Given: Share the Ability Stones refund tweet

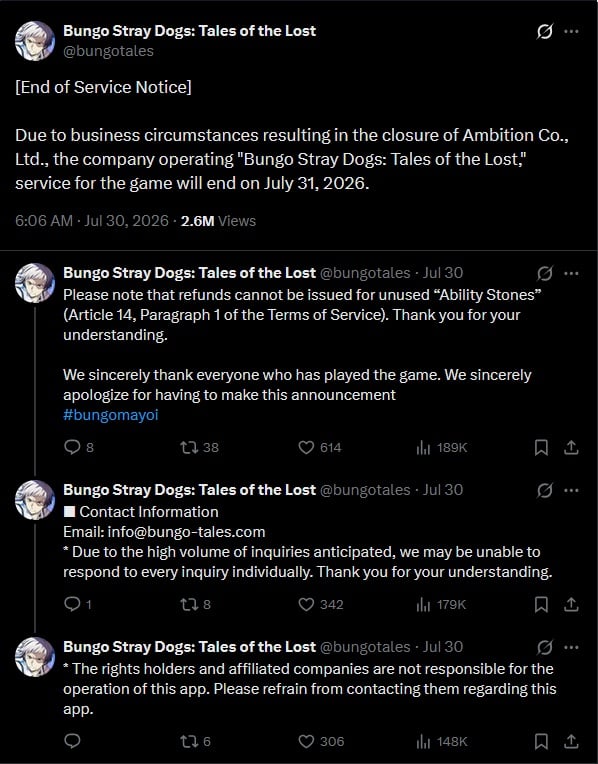Looking at the screenshot, I should [571, 447].
